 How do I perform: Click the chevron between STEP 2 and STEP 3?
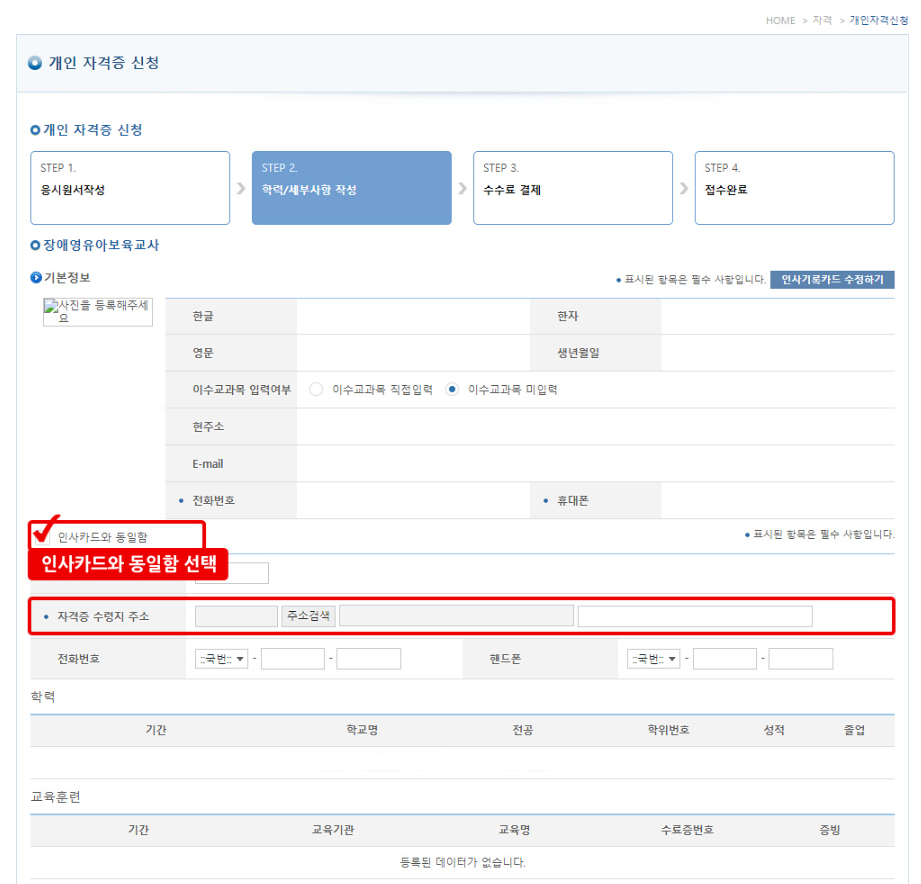pyautogui.click(x=462, y=188)
